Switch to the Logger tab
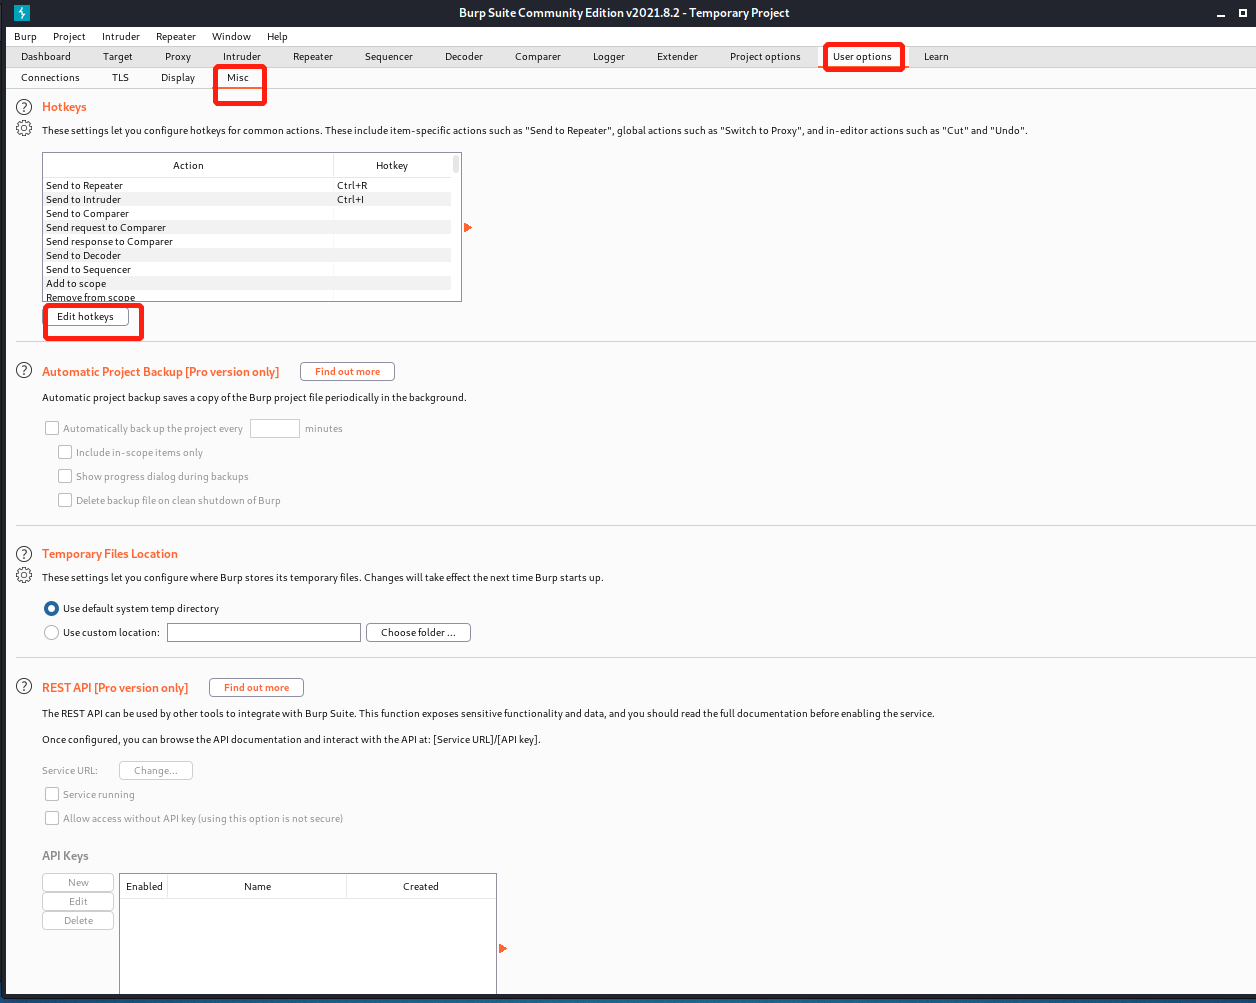This screenshot has width=1256, height=1003. [609, 57]
